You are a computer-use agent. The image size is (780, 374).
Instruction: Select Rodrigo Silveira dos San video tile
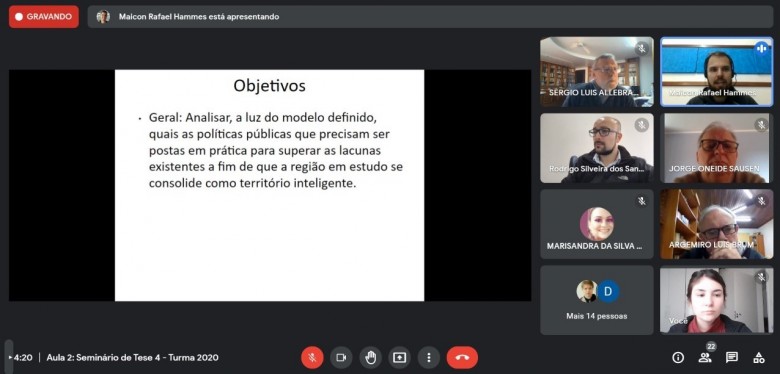597,148
